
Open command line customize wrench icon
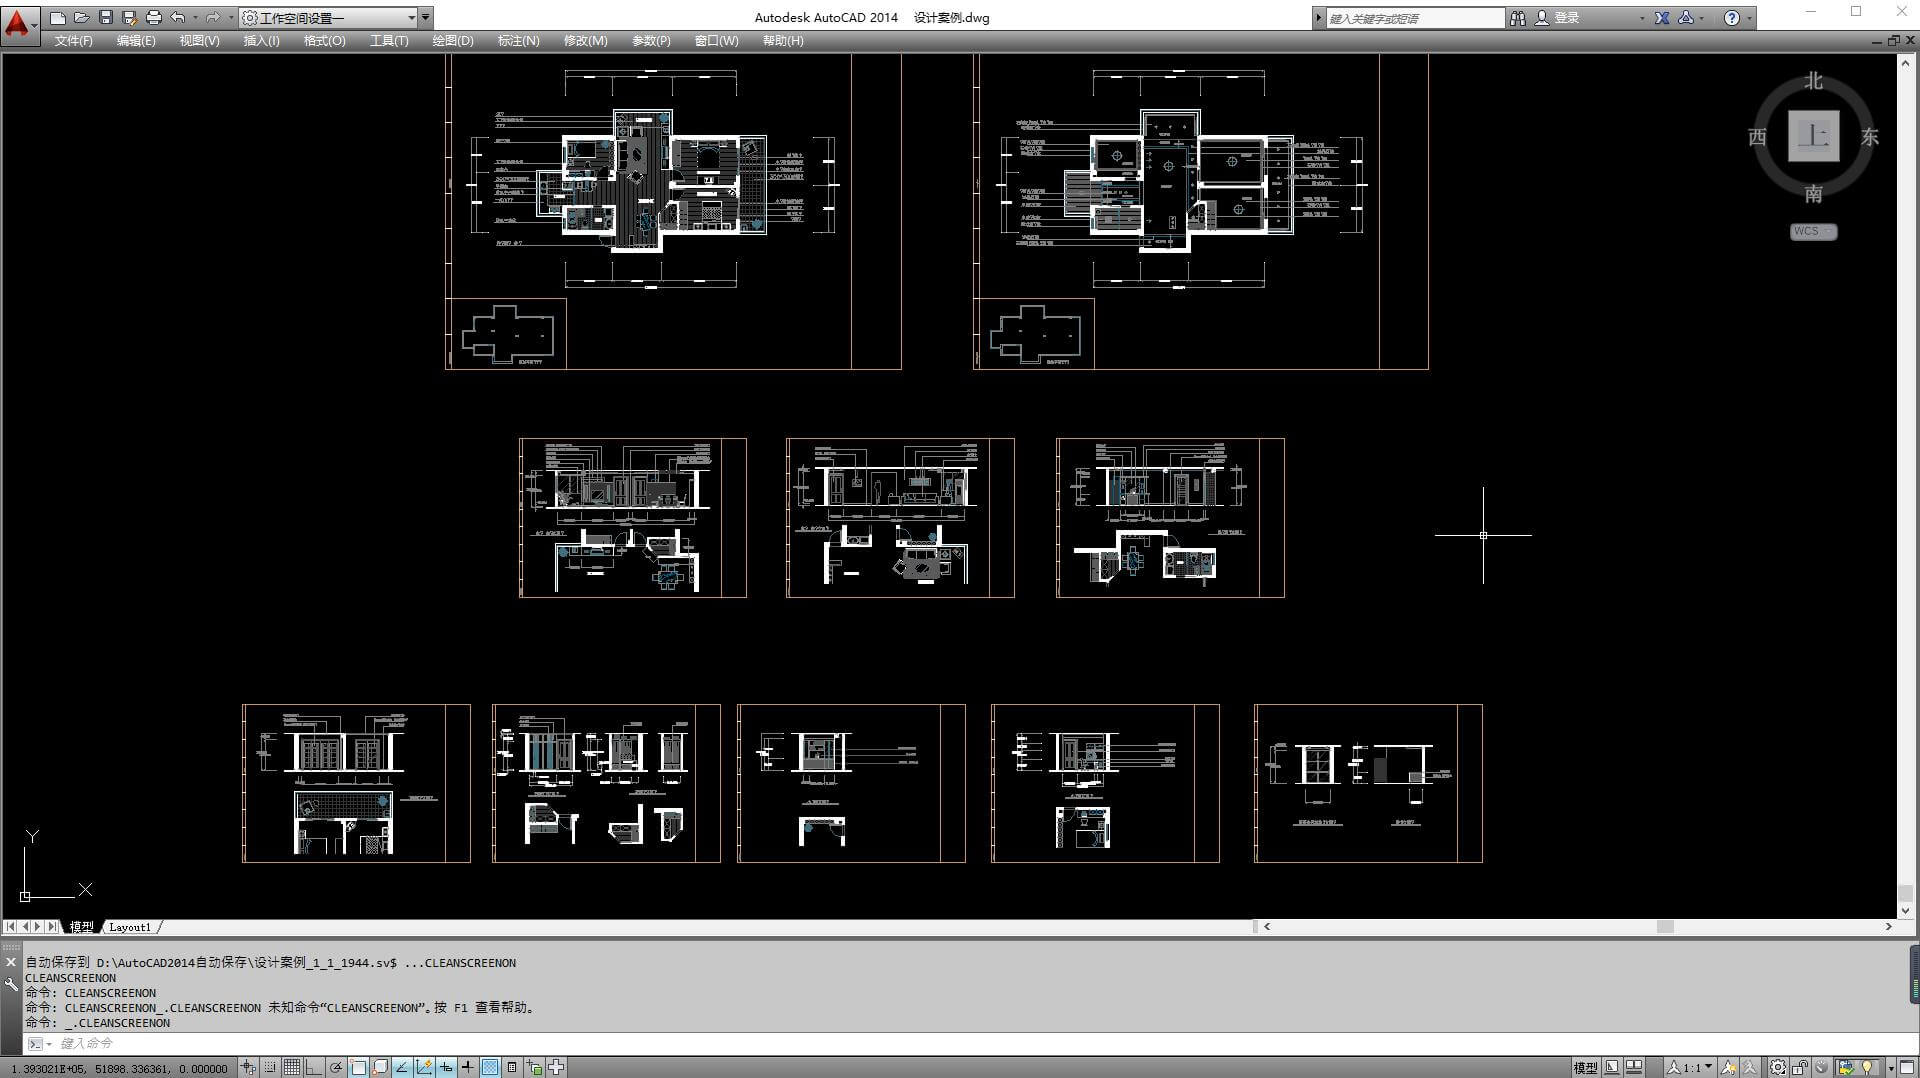pos(11,985)
